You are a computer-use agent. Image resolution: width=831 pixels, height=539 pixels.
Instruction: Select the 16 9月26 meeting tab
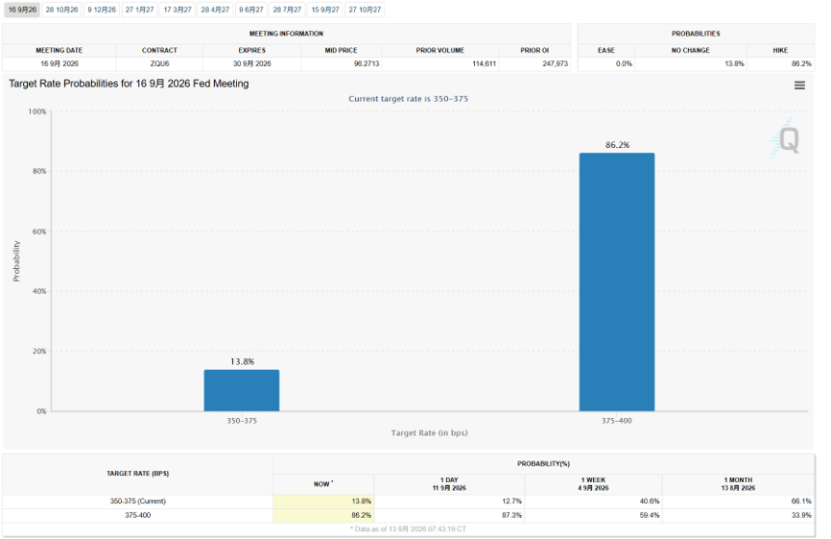pyautogui.click(x=22, y=10)
